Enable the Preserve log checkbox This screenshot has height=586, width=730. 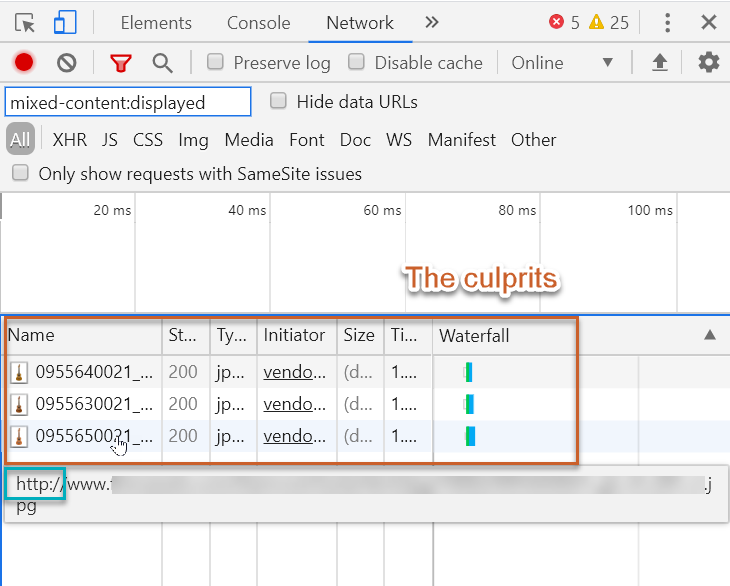click(x=215, y=62)
